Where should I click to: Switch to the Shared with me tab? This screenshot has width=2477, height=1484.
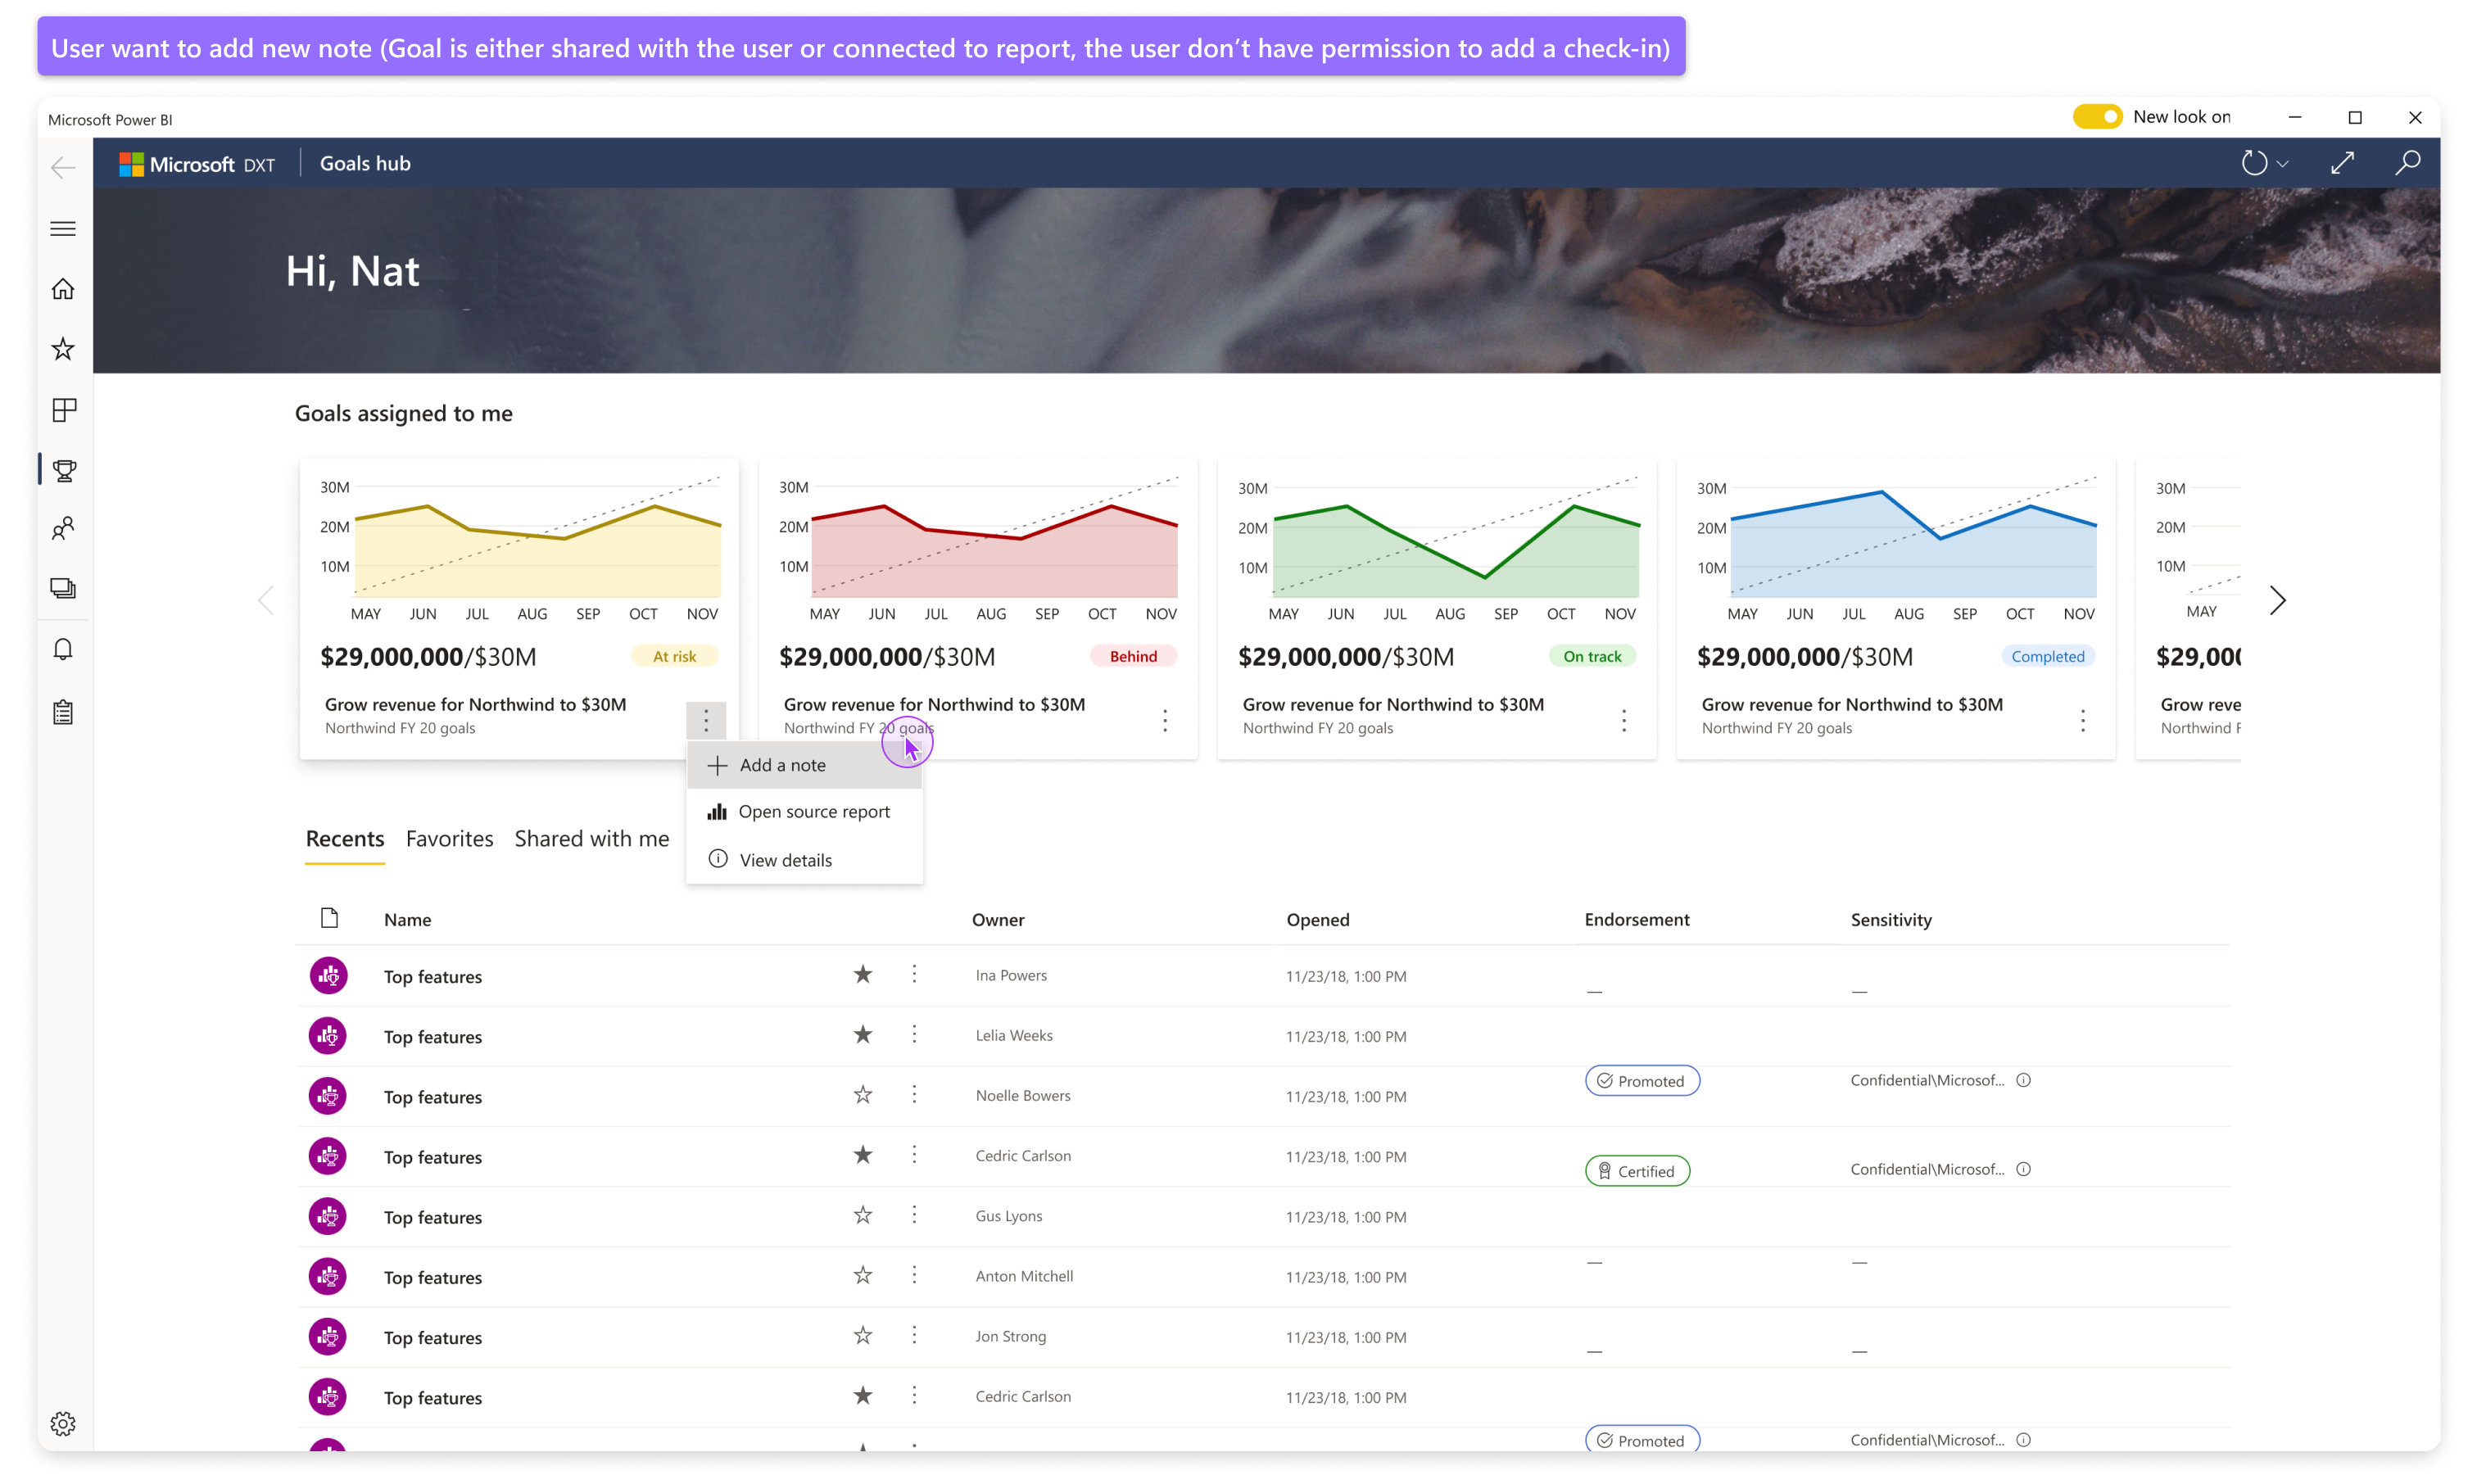click(592, 839)
